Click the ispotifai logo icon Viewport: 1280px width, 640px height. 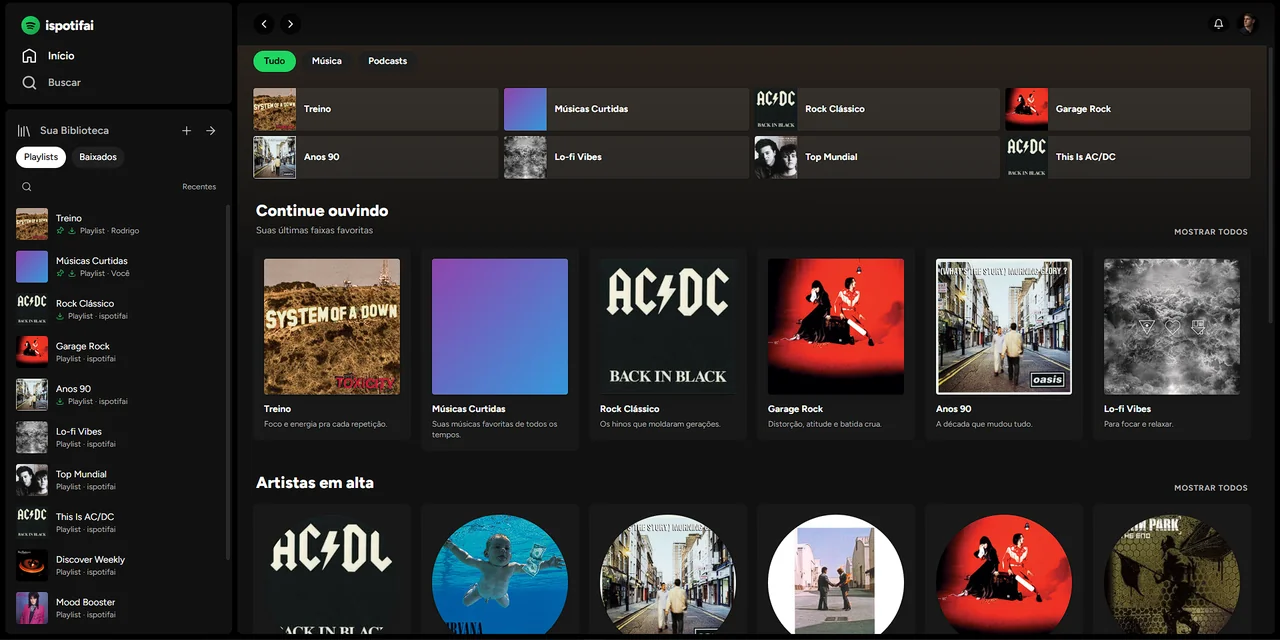pyautogui.click(x=30, y=25)
